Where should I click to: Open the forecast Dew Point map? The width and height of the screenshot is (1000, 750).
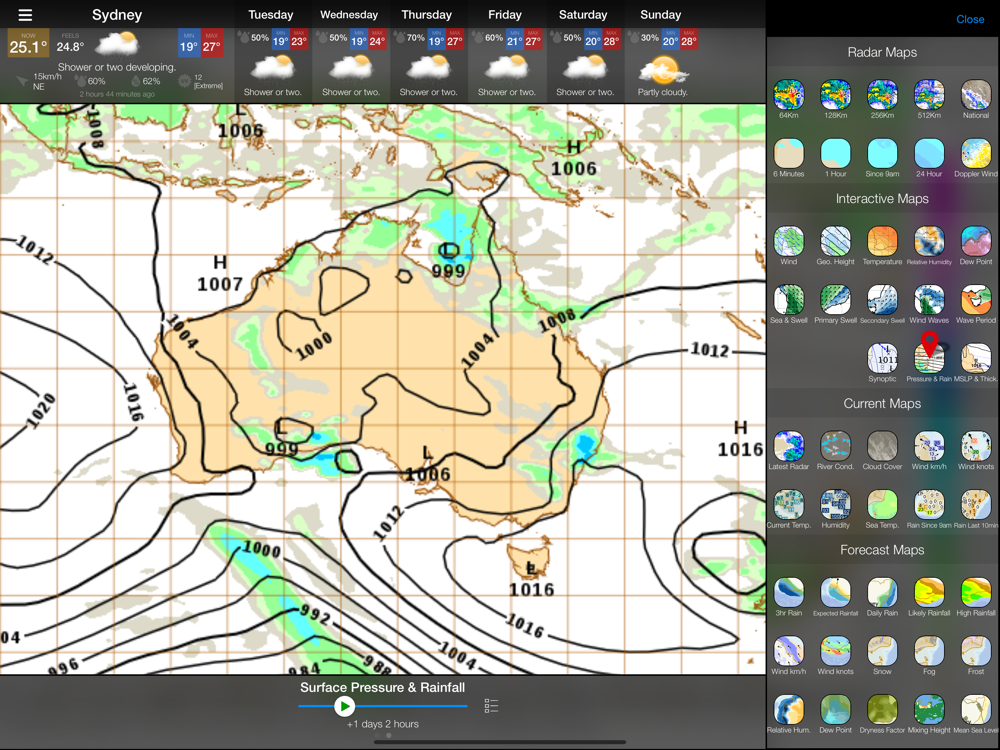point(835,710)
